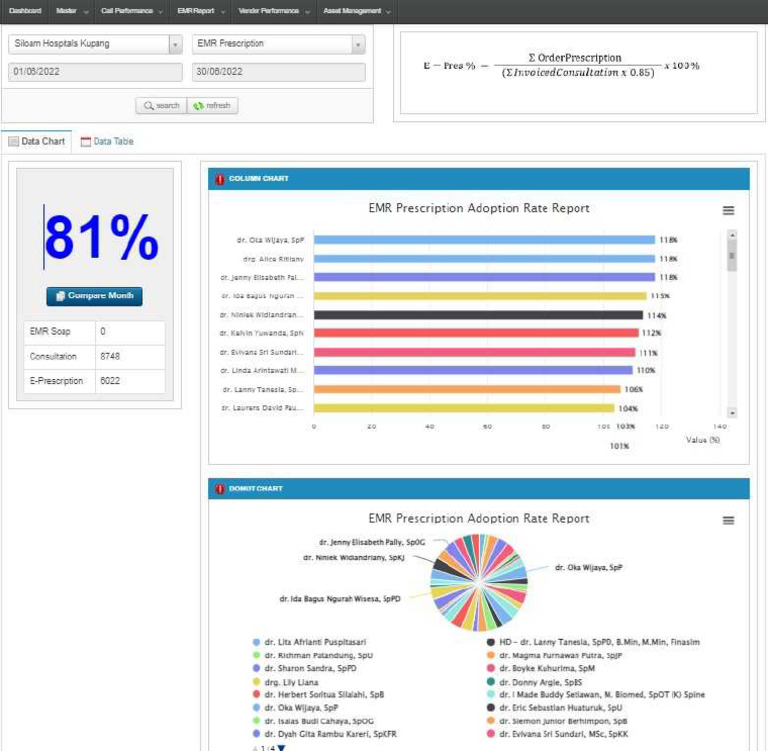The image size is (768, 751).
Task: Click the red alert icon beside COLUMN CHART
Action: (x=220, y=179)
